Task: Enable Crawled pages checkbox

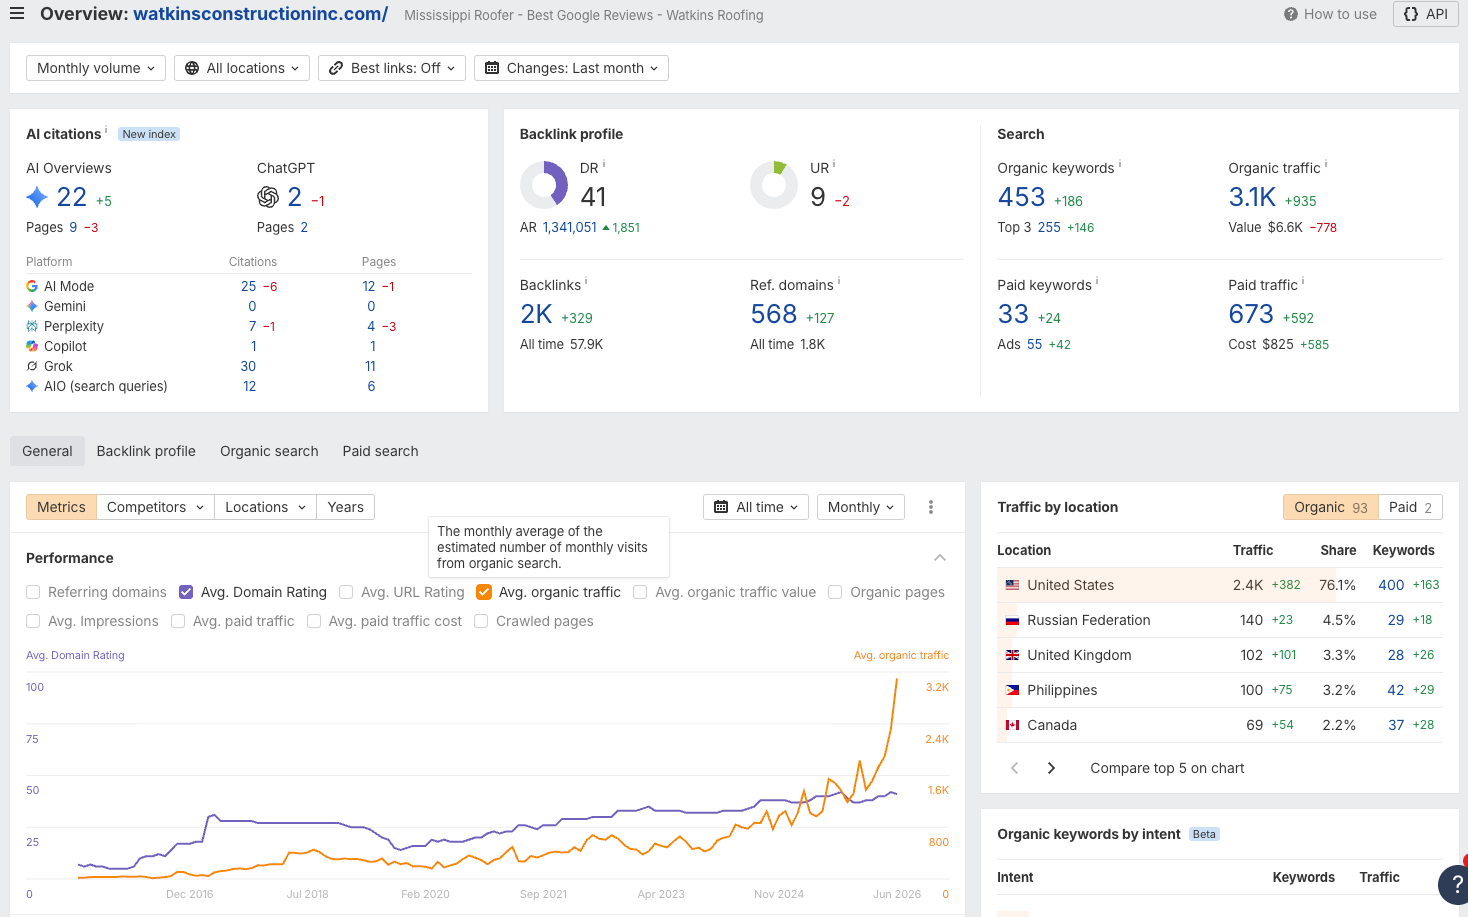Action: coord(481,621)
